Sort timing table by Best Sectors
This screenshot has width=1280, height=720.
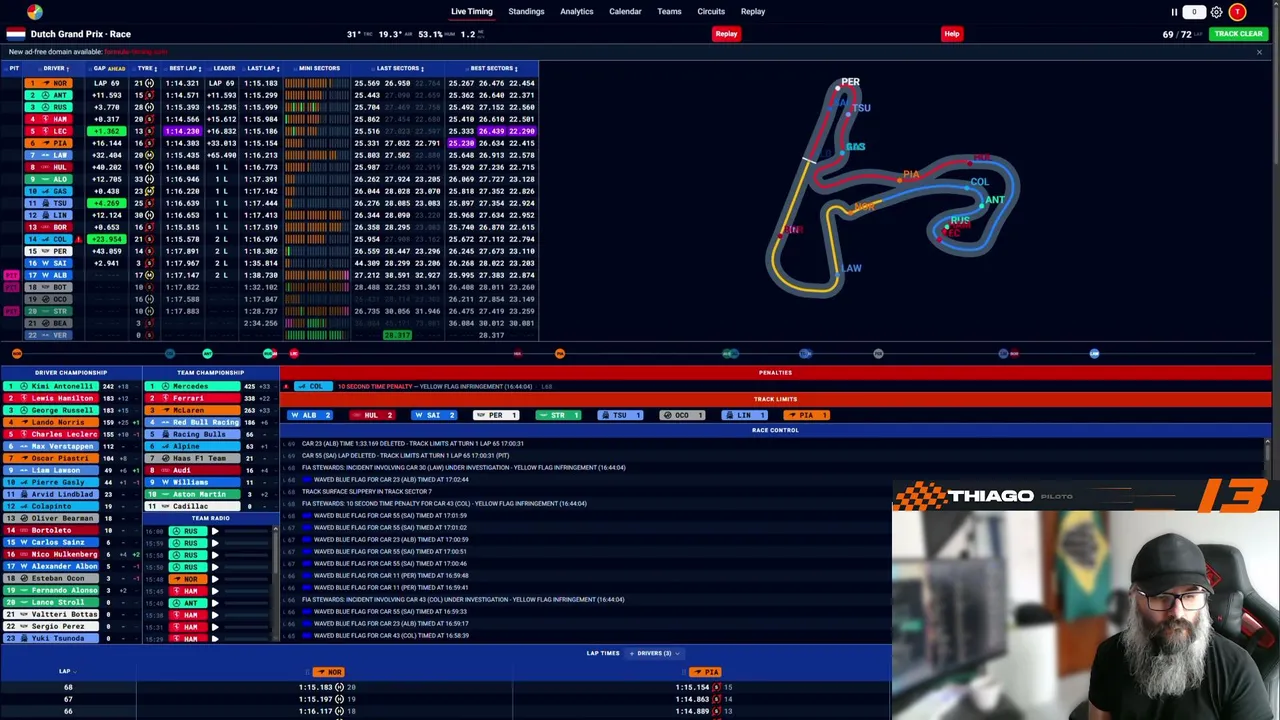click(x=493, y=68)
